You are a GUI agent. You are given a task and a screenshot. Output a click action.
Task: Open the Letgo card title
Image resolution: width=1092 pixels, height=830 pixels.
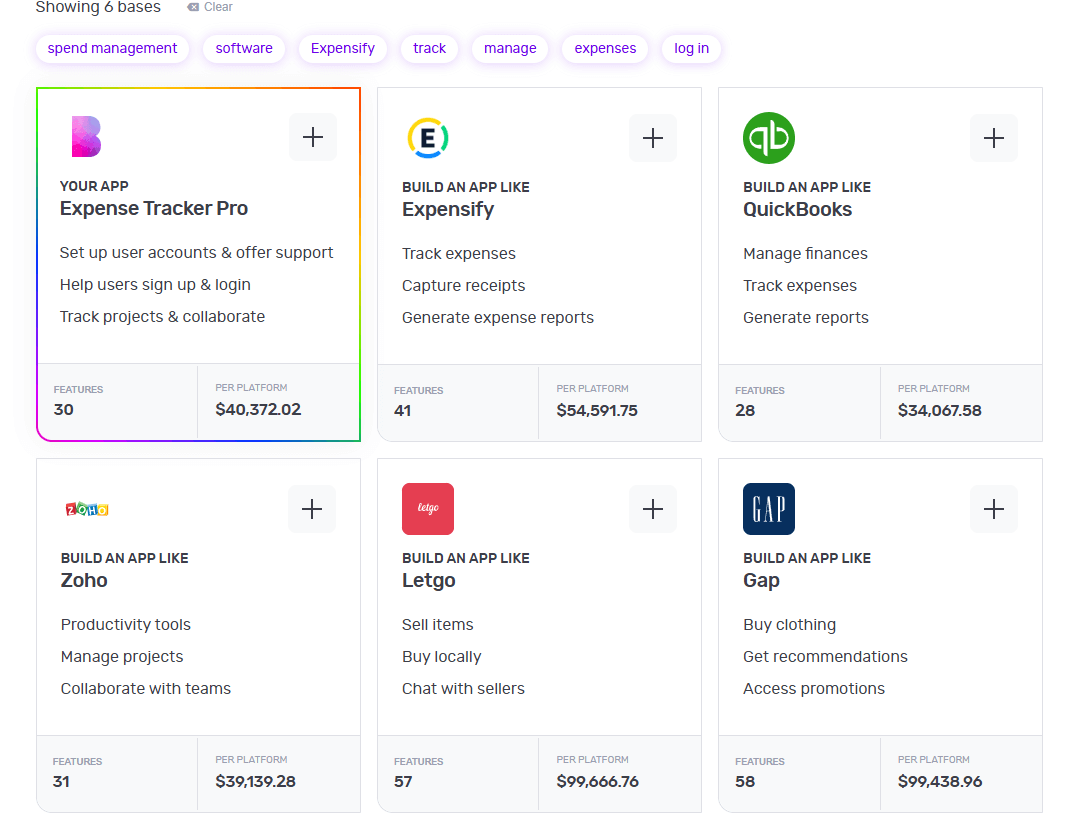(x=428, y=581)
